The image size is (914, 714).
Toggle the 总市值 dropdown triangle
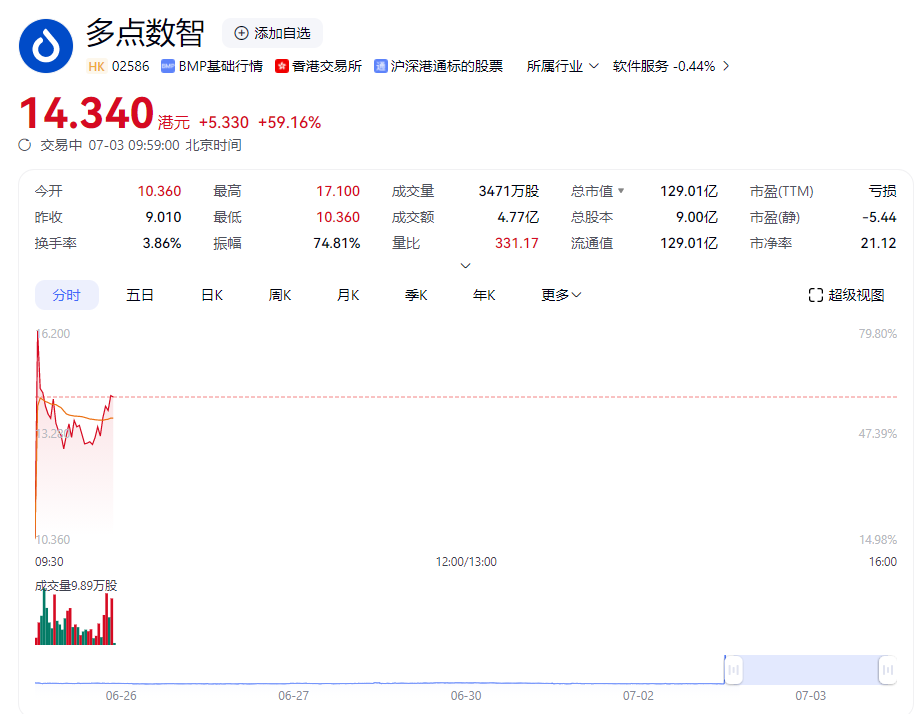click(x=621, y=191)
